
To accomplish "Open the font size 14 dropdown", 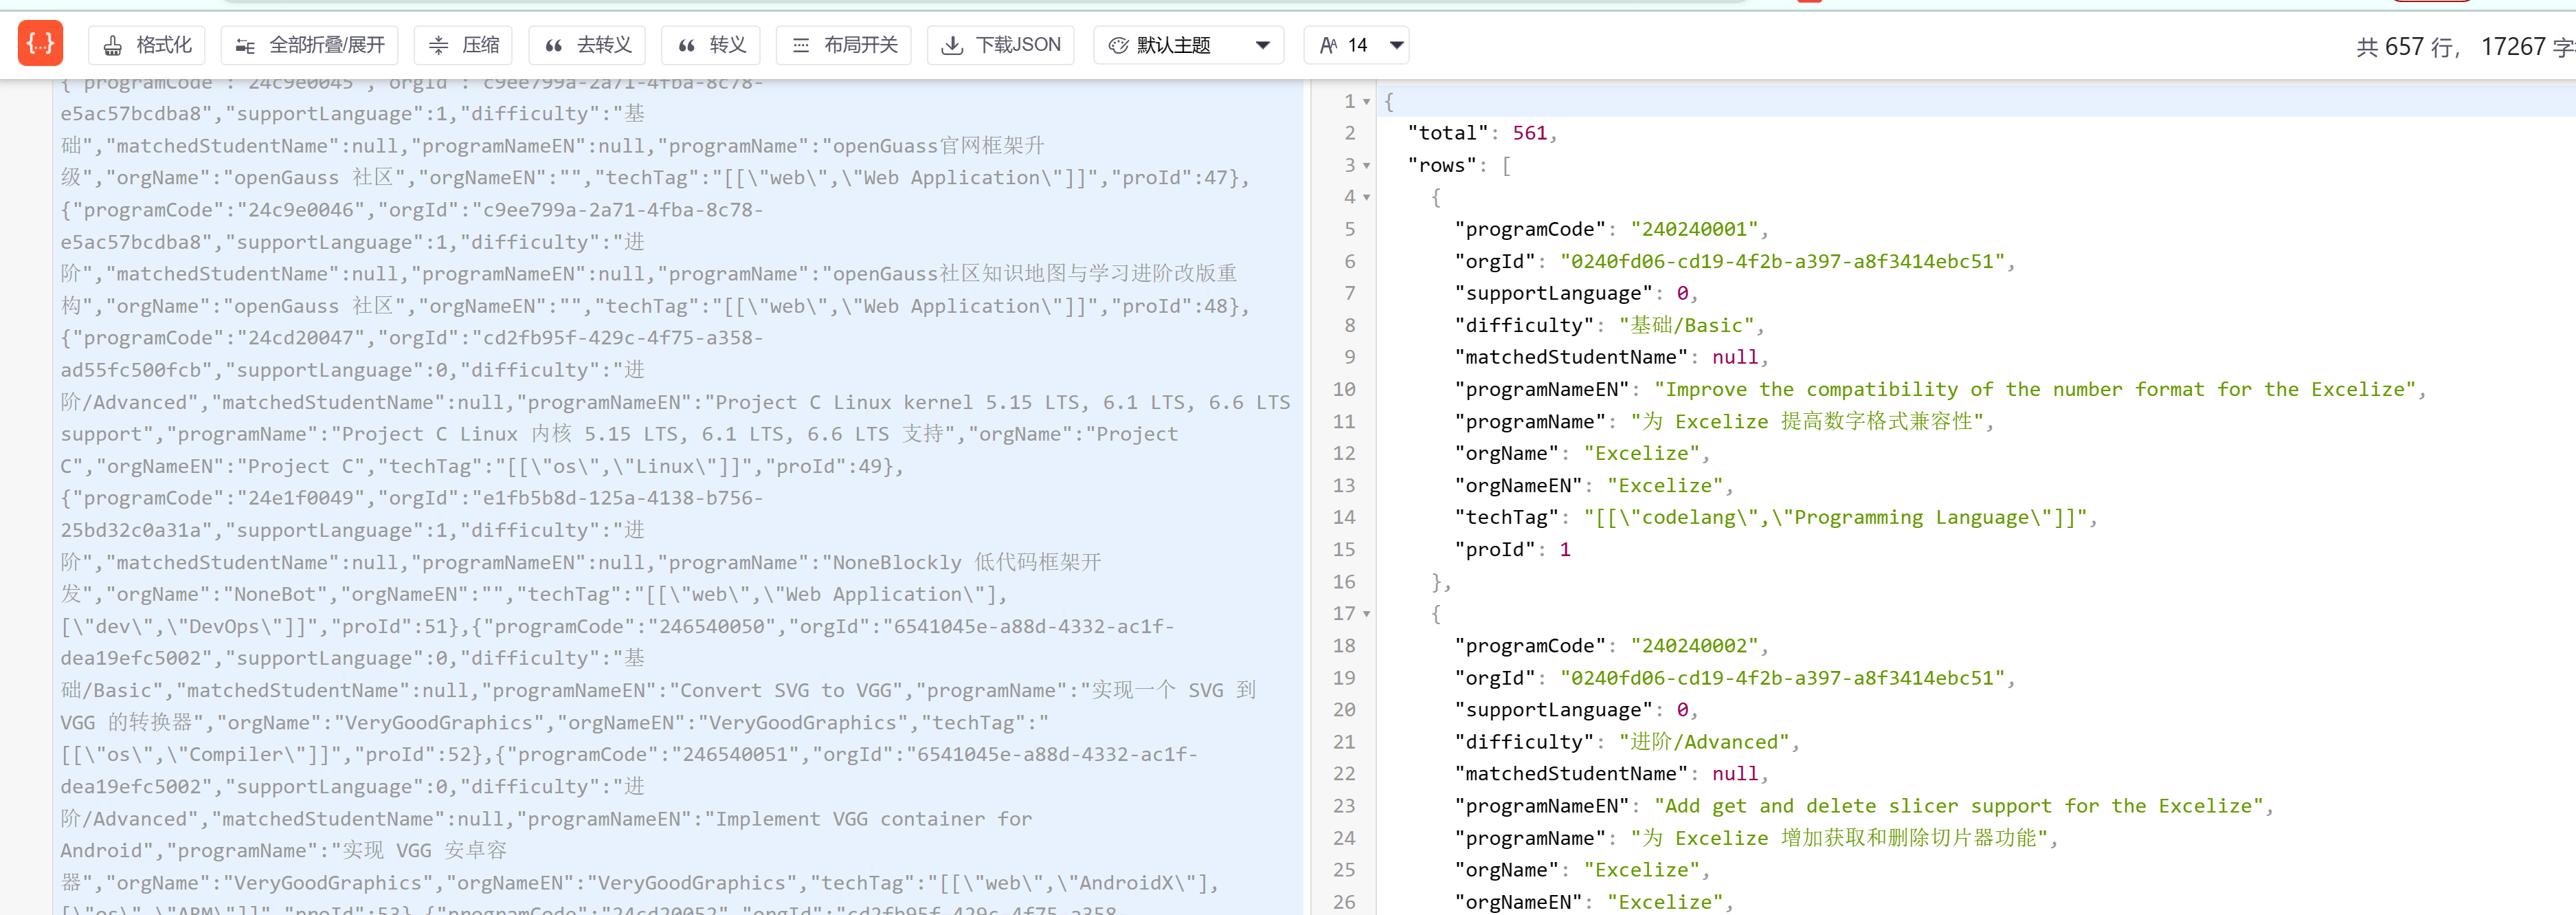I will point(1357,45).
